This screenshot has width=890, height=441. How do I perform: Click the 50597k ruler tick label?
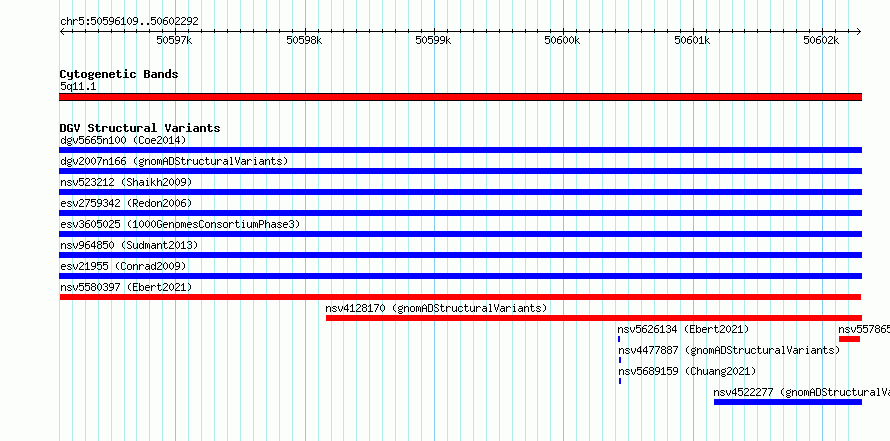[x=175, y=40]
